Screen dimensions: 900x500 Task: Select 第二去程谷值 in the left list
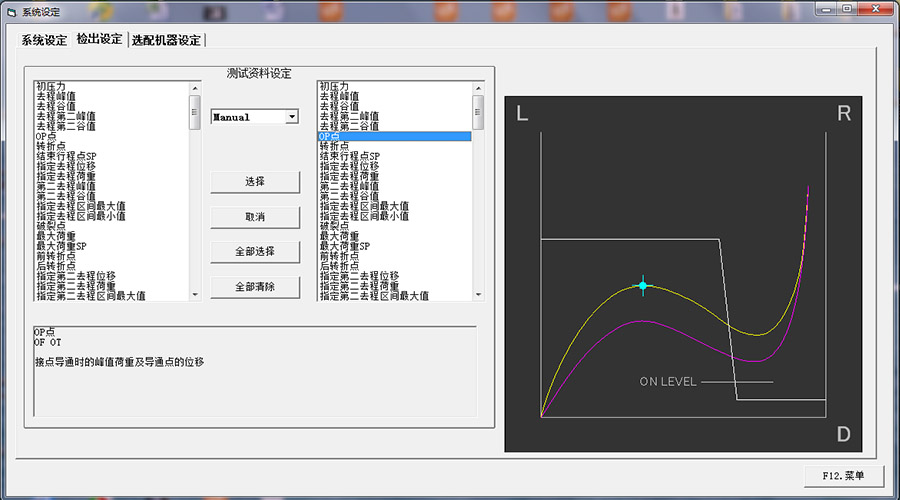click(x=66, y=196)
